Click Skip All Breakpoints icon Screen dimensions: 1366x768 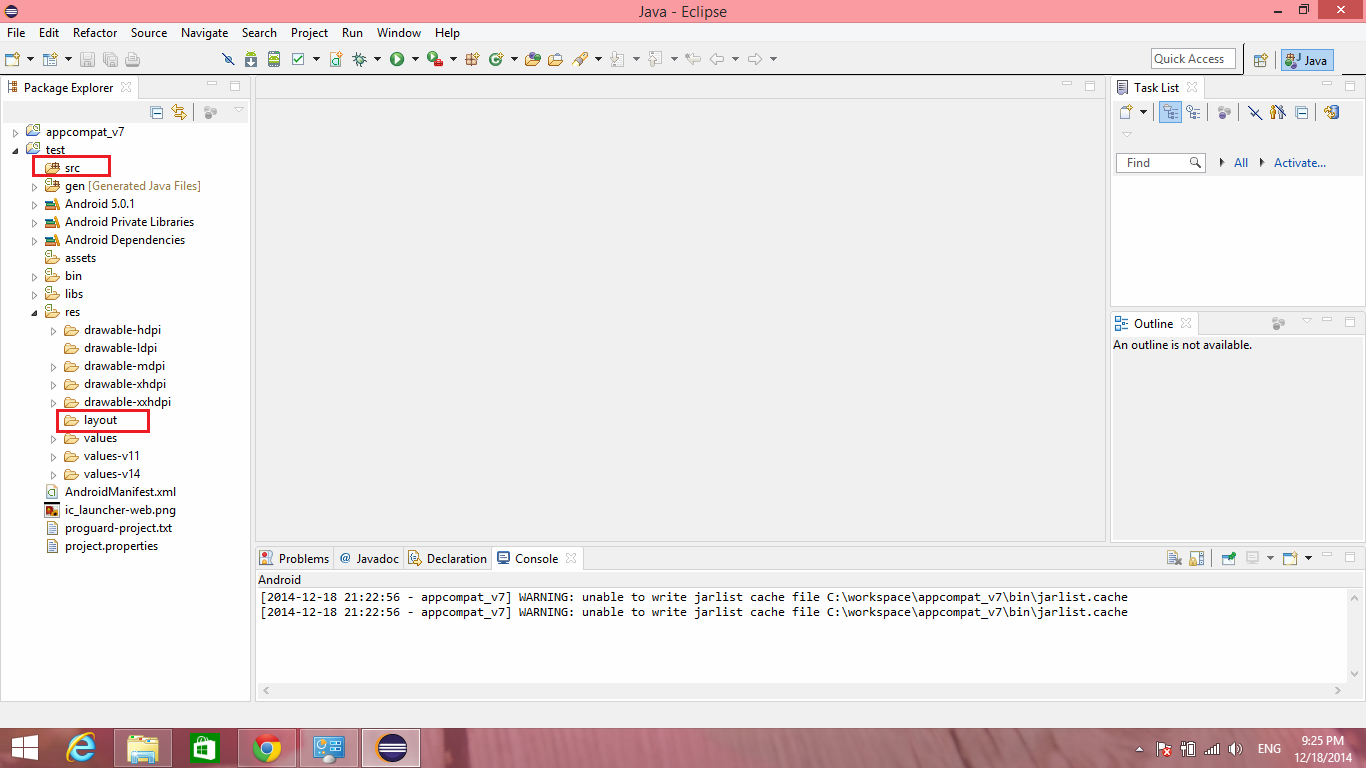(228, 59)
